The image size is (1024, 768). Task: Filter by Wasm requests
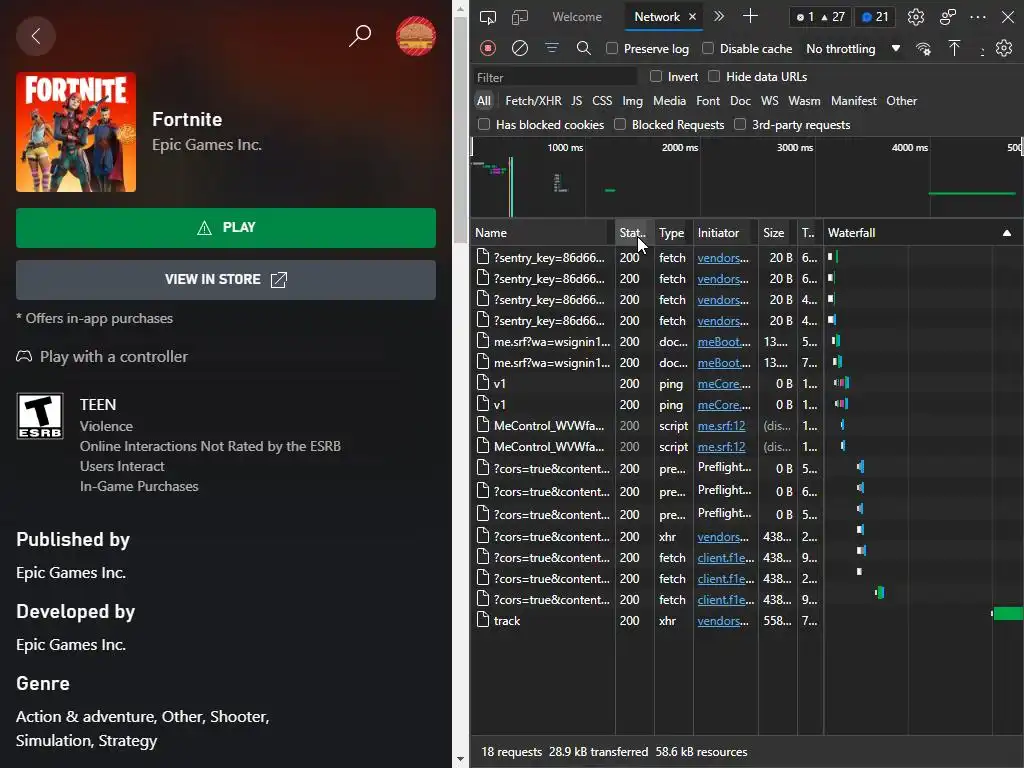pos(804,101)
